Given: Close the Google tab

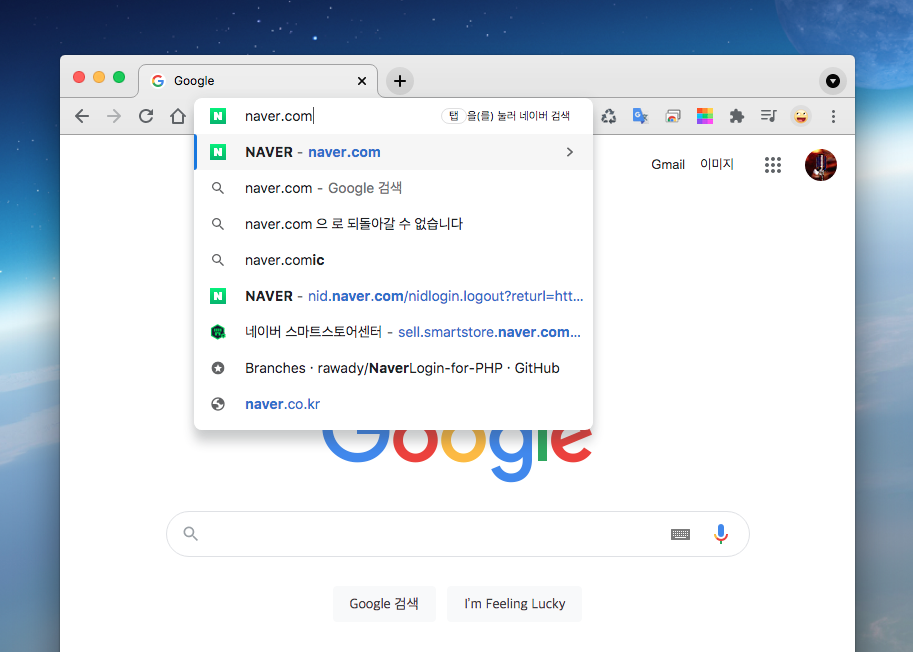Looking at the screenshot, I should point(362,81).
